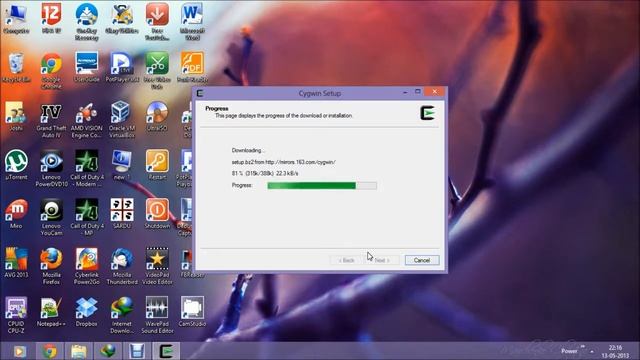The width and height of the screenshot is (640, 360).
Task: Select the UltraISO disc icon
Action: pyautogui.click(x=157, y=116)
